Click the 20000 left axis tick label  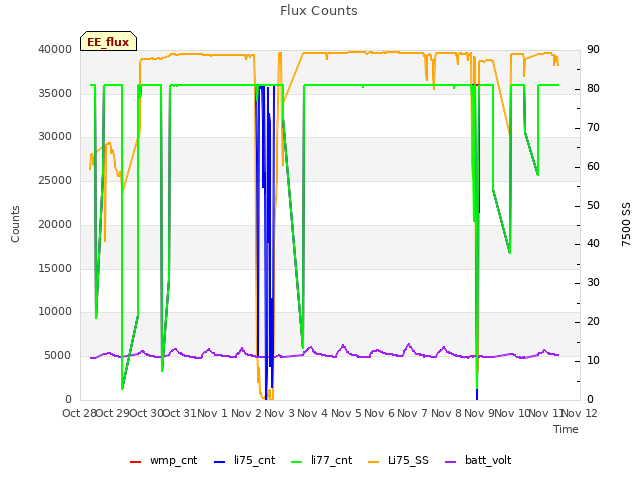pos(55,224)
